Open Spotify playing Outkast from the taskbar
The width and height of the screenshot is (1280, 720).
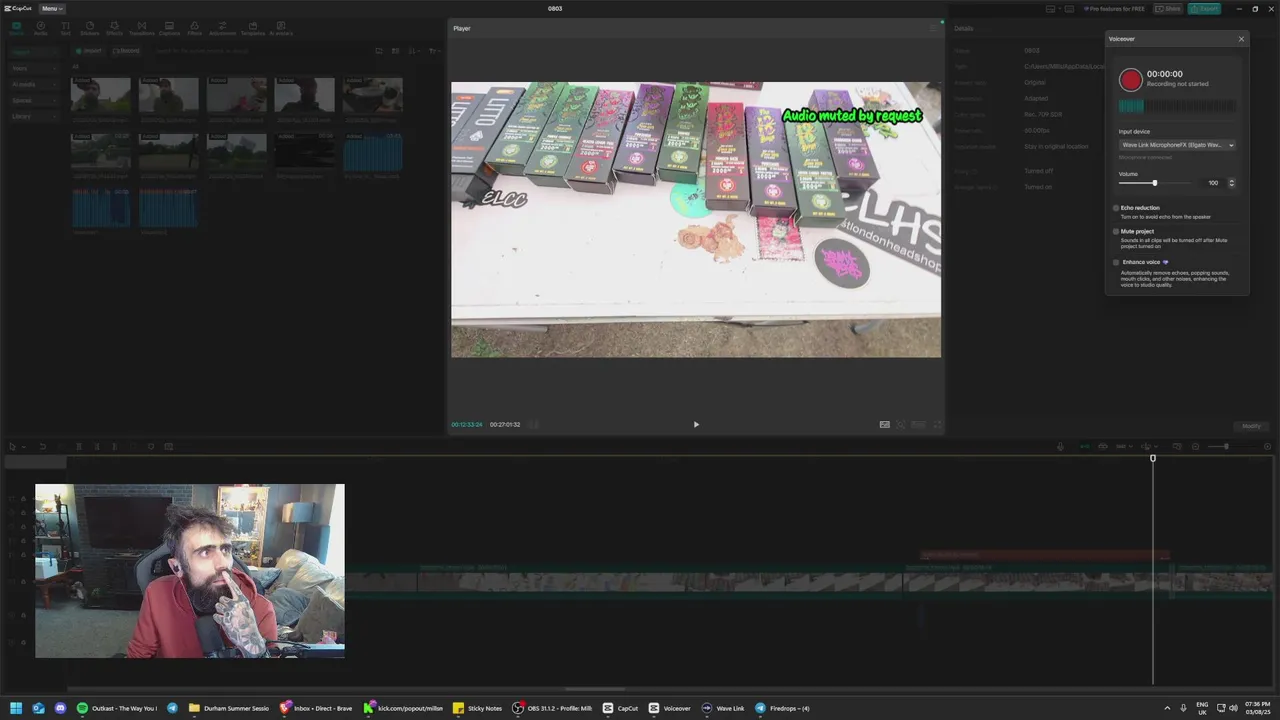pos(117,708)
